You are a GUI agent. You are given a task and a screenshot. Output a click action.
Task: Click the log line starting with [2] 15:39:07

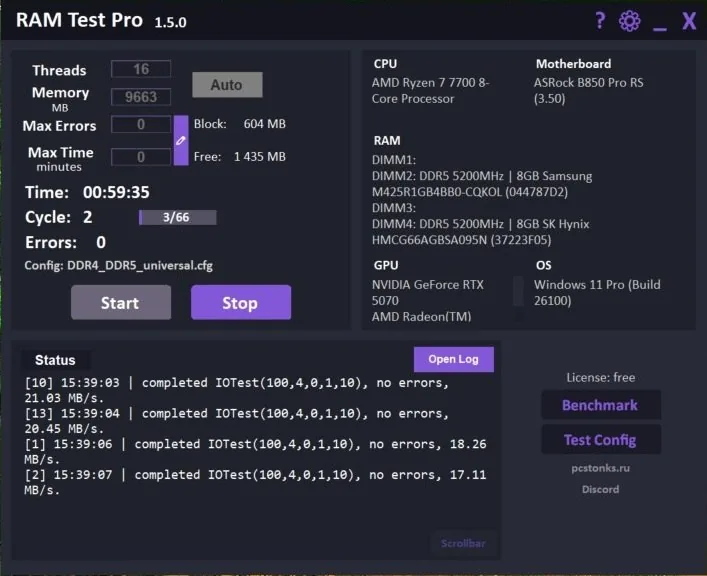tap(255, 482)
